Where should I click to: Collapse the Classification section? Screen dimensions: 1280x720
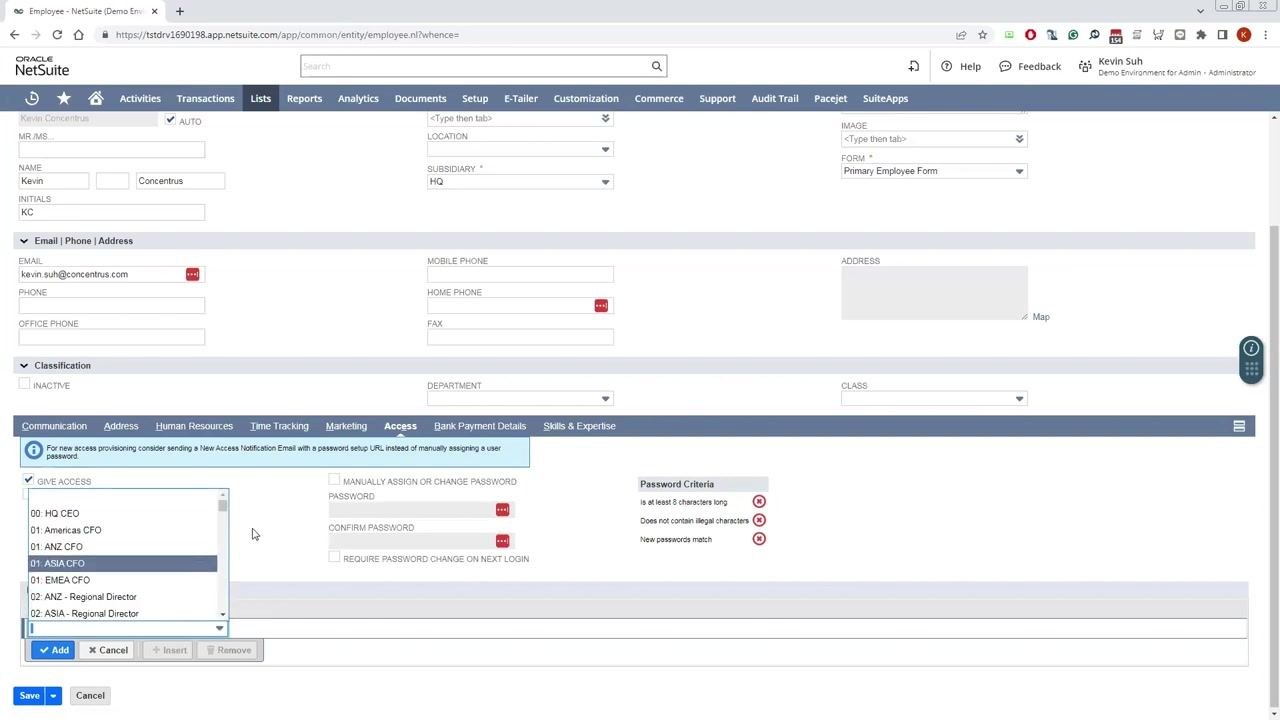coord(24,366)
